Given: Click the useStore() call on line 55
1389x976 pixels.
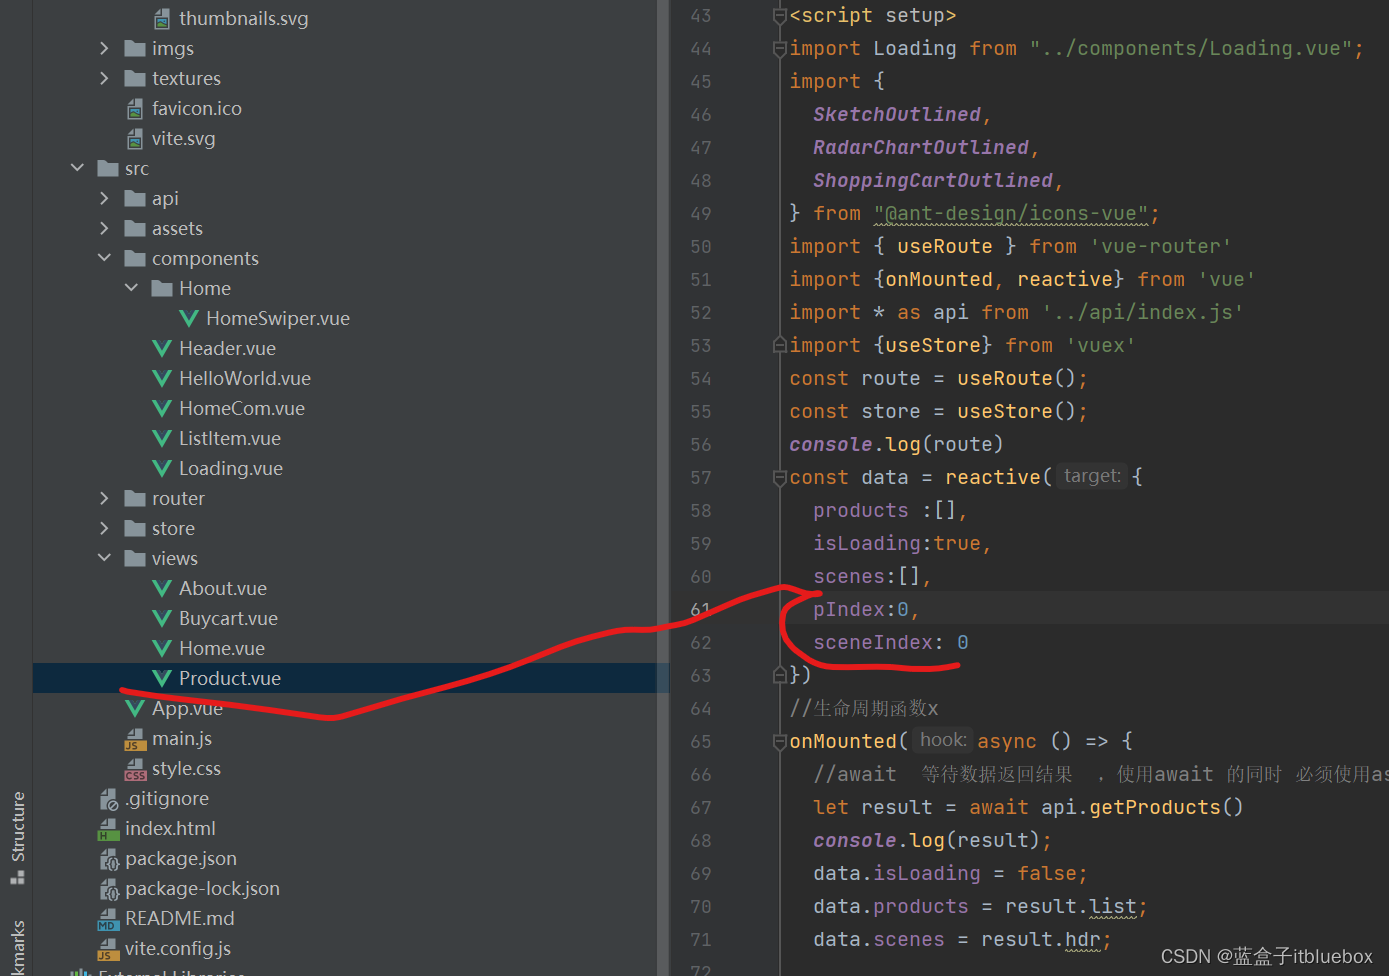Looking at the screenshot, I should coord(1016,412).
